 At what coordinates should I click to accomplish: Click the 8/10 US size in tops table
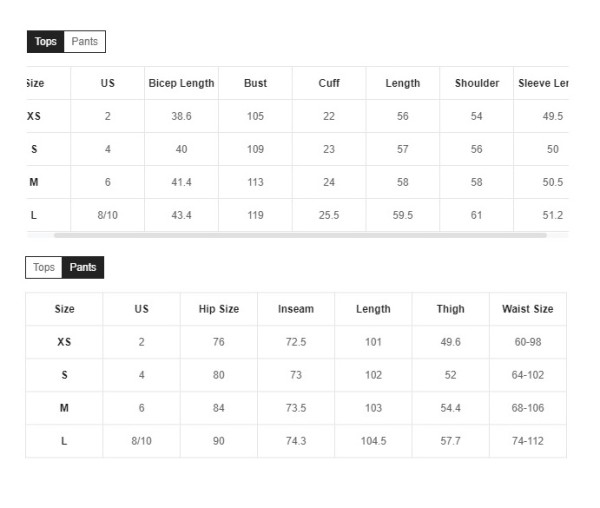coord(108,215)
